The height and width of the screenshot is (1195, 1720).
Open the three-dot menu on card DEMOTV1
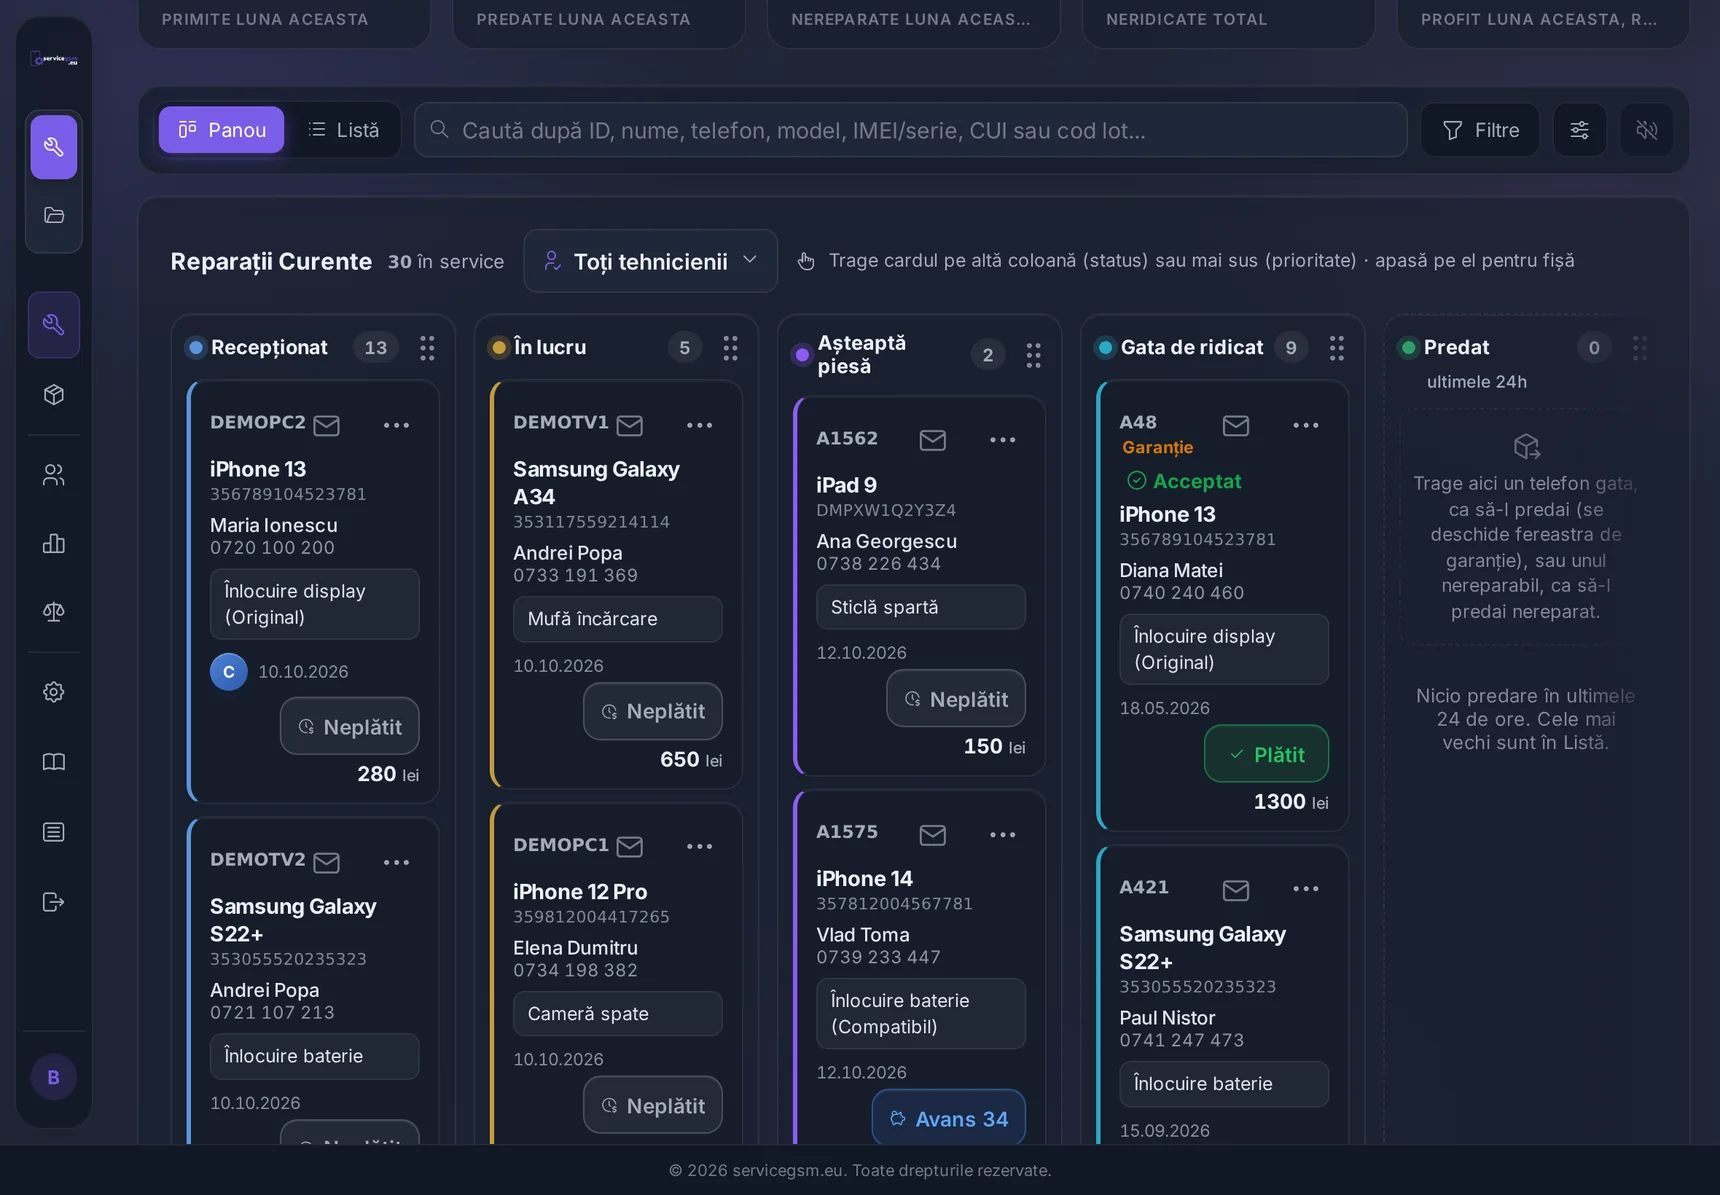point(699,425)
